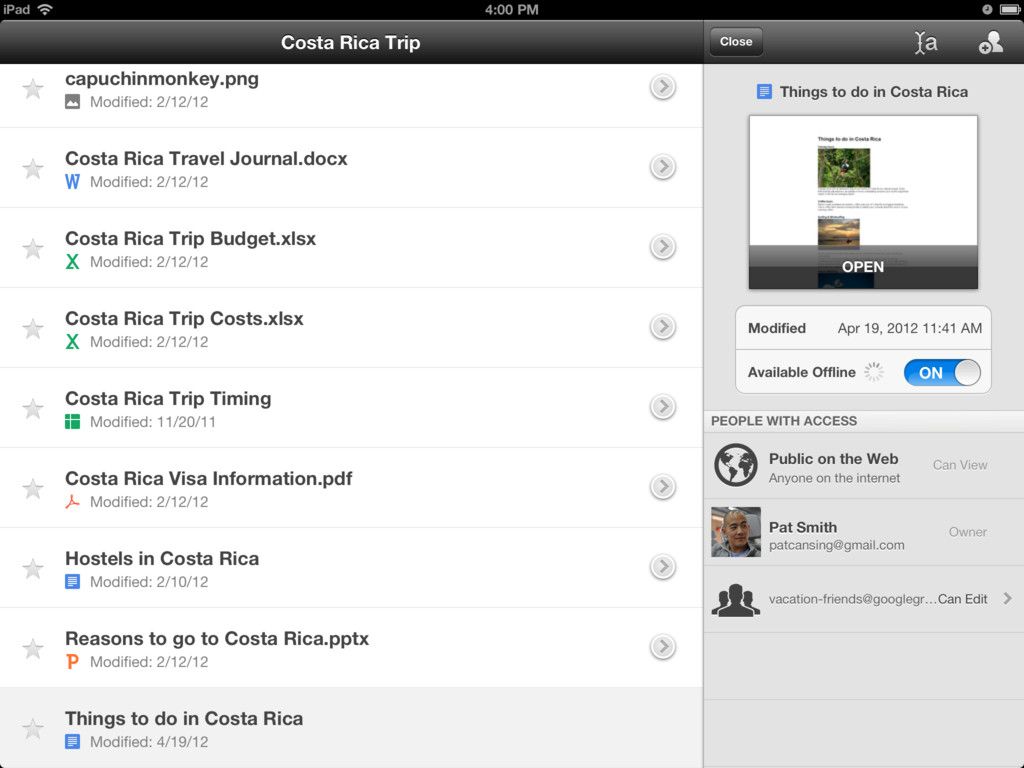Open Reasons to go to Costa Rica.pptx
Image resolution: width=1024 pixels, height=768 pixels.
tap(217, 639)
